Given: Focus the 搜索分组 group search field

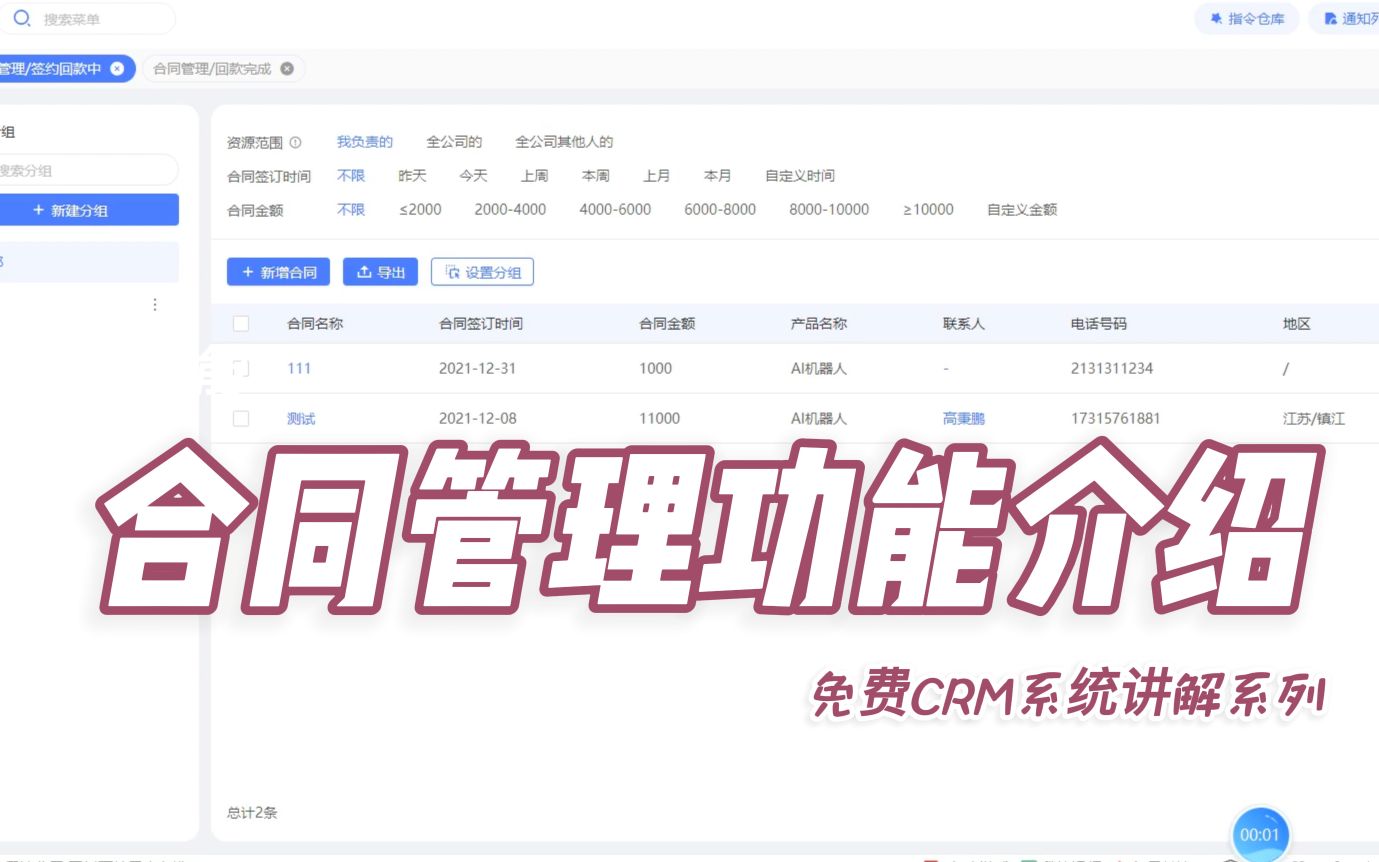Looking at the screenshot, I should click(x=88, y=170).
